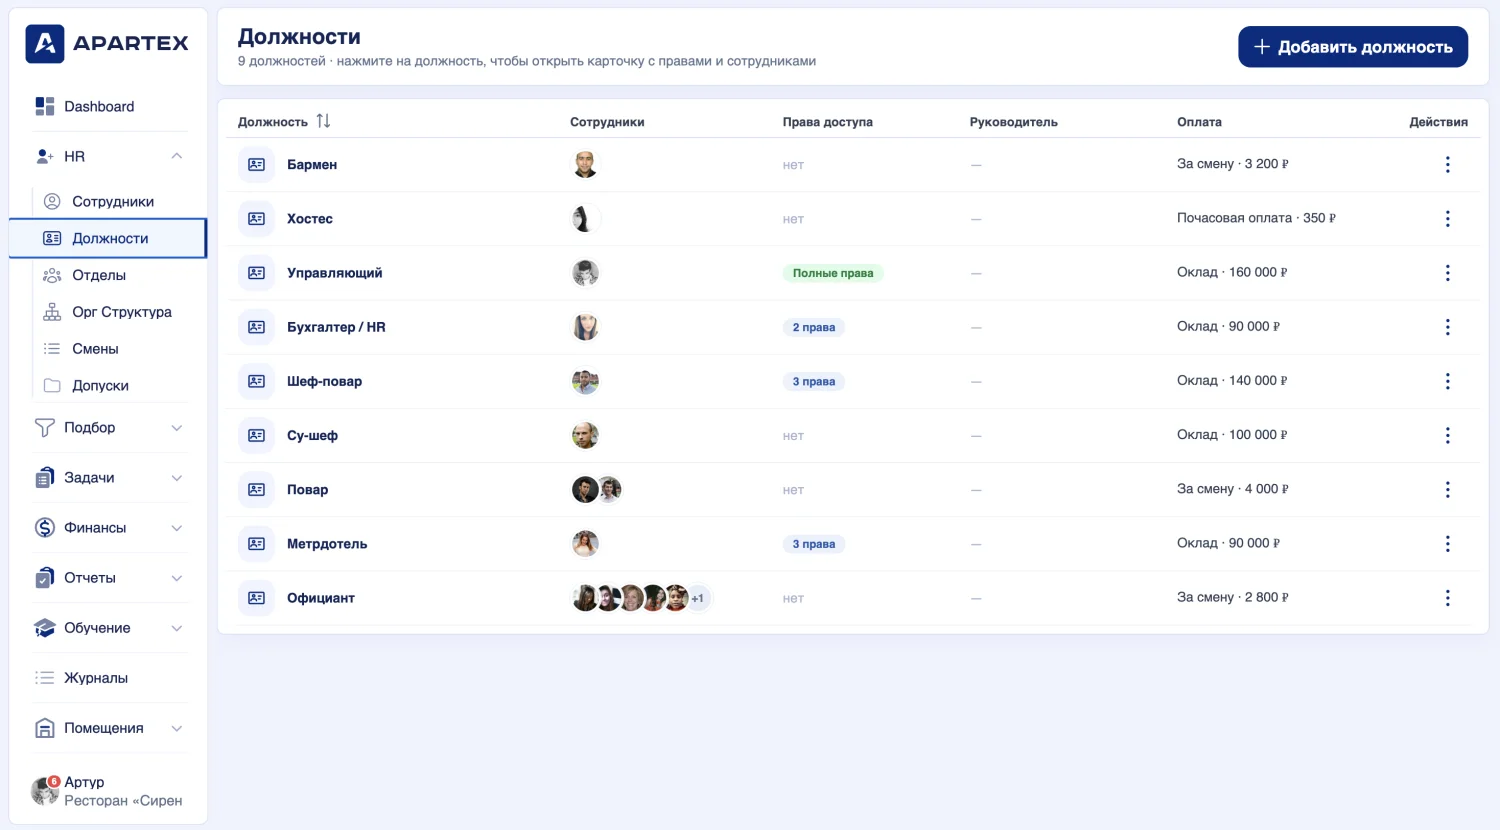Click the +1 employees badge in Официант row
The image size is (1500, 830).
698,598
